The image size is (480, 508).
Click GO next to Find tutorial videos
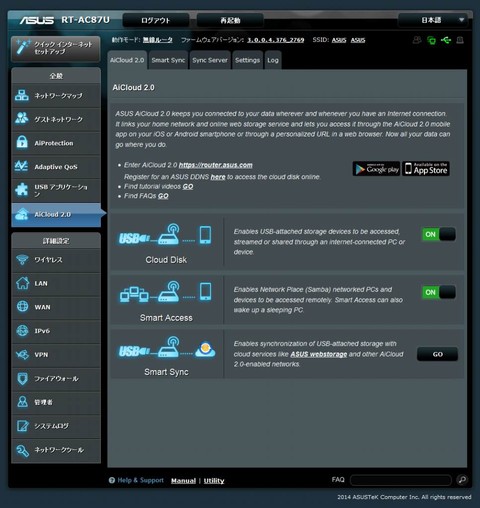tap(188, 186)
